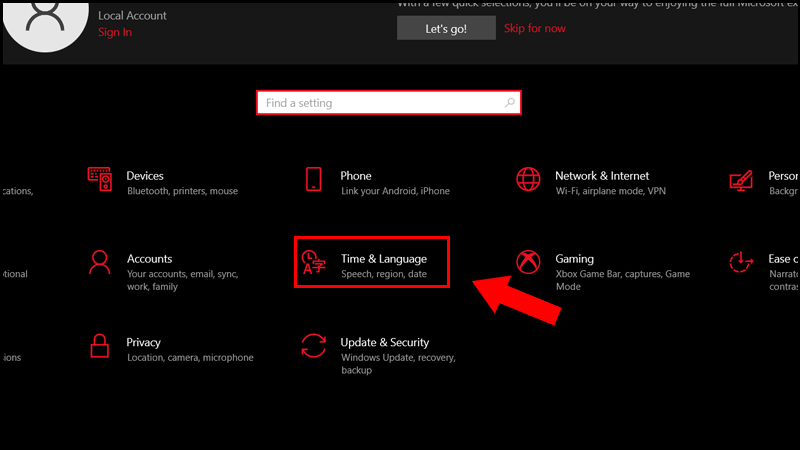Click the Sign In link
Screen dimensions: 800x450
click(x=115, y=32)
